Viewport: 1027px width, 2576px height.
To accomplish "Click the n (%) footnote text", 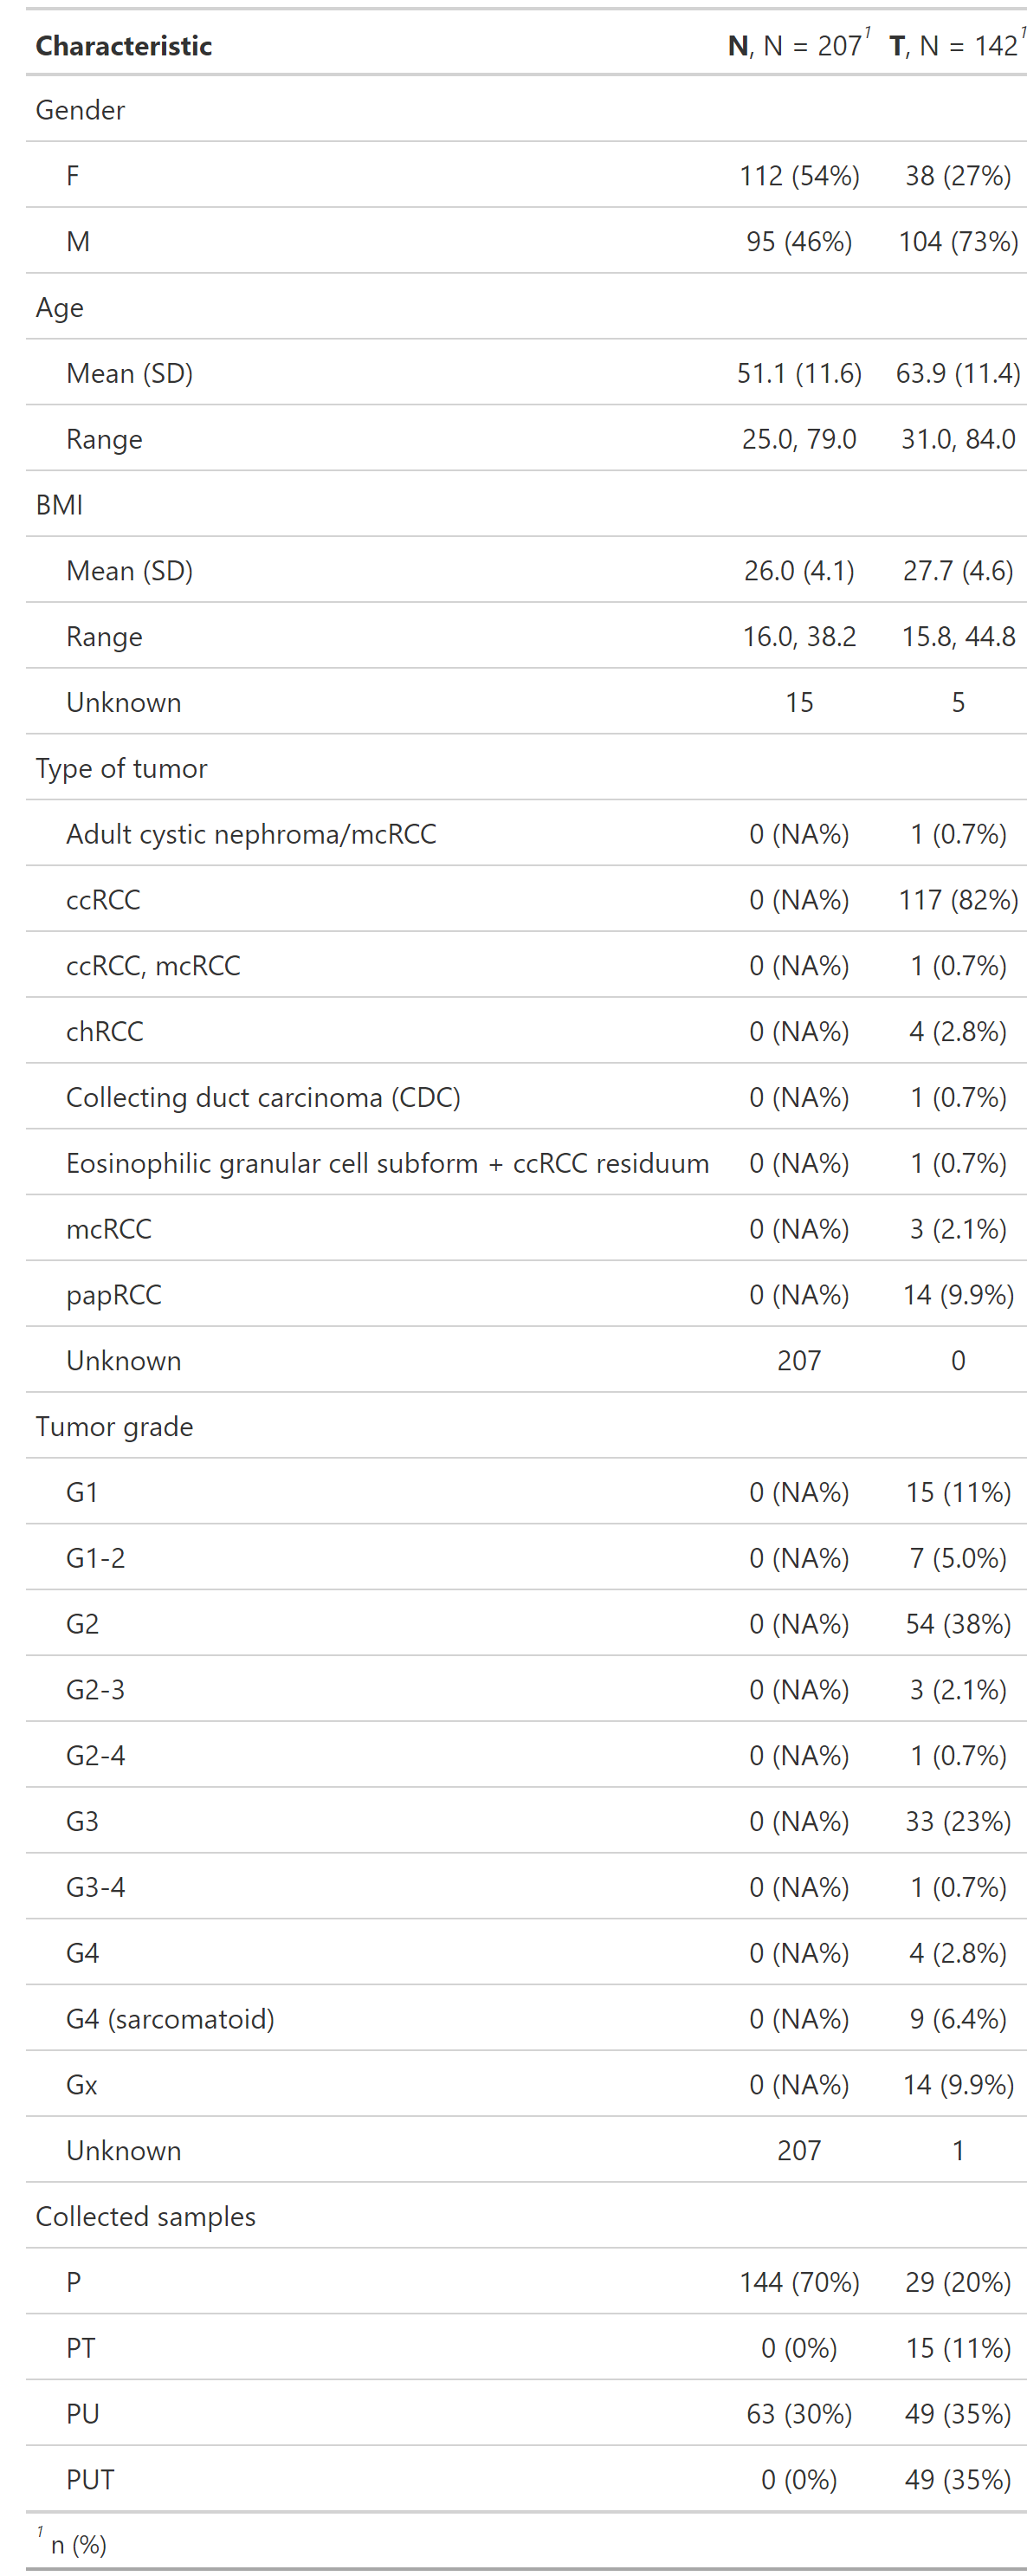I will point(78,2545).
